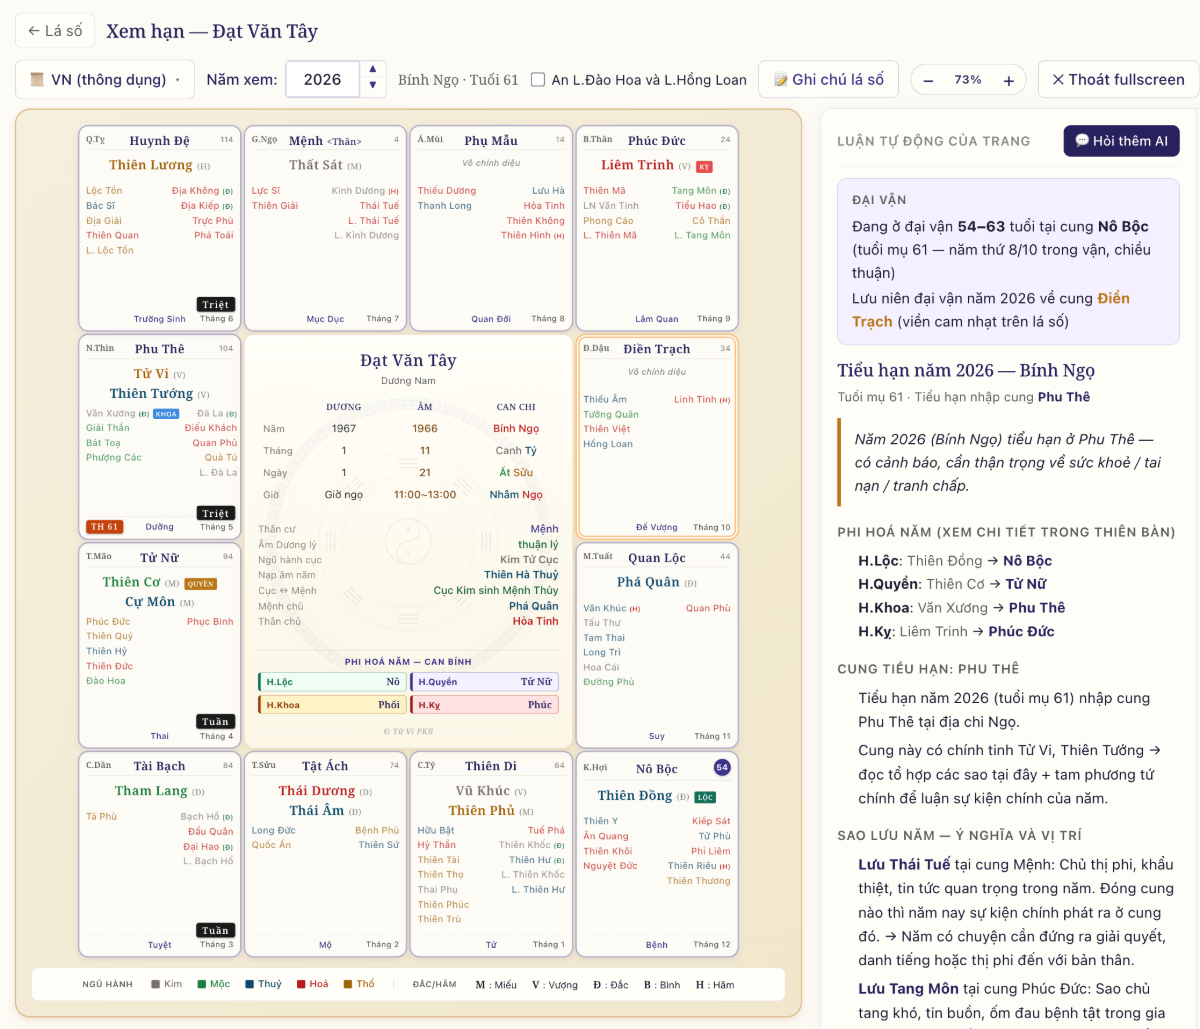Click the Thổ element legend swatch
1200x1029 pixels.
[x=348, y=985]
